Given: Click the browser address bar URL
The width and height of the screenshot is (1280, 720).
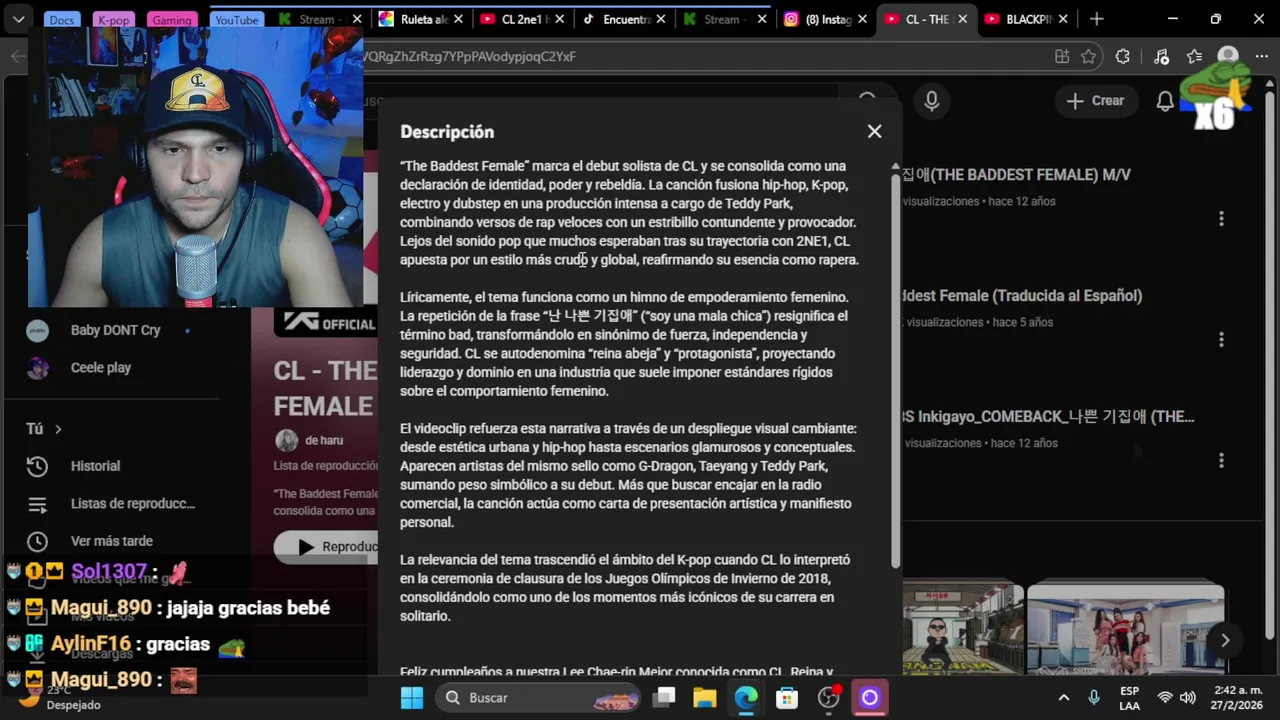Looking at the screenshot, I should point(470,57).
